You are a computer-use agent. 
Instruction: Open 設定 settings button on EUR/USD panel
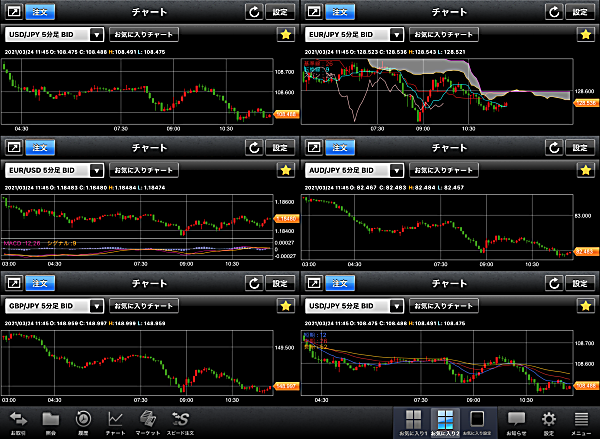280,147
